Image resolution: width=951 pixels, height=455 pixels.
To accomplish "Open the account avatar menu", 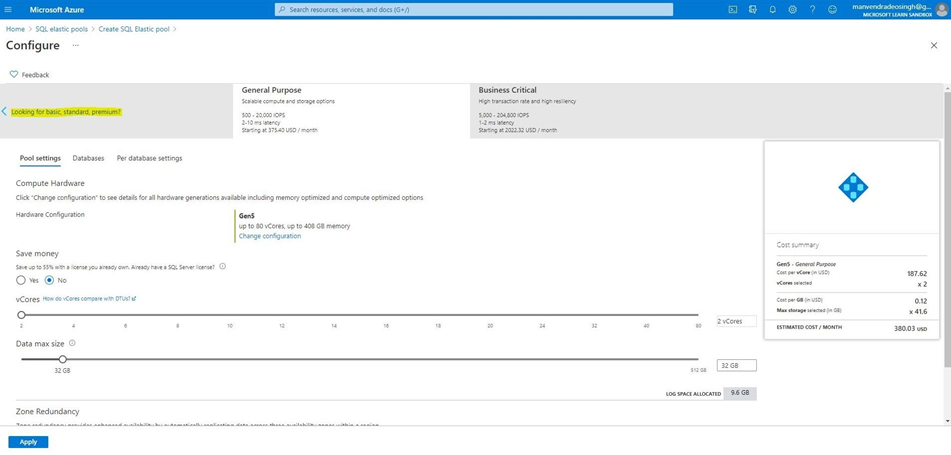I will click(x=941, y=10).
